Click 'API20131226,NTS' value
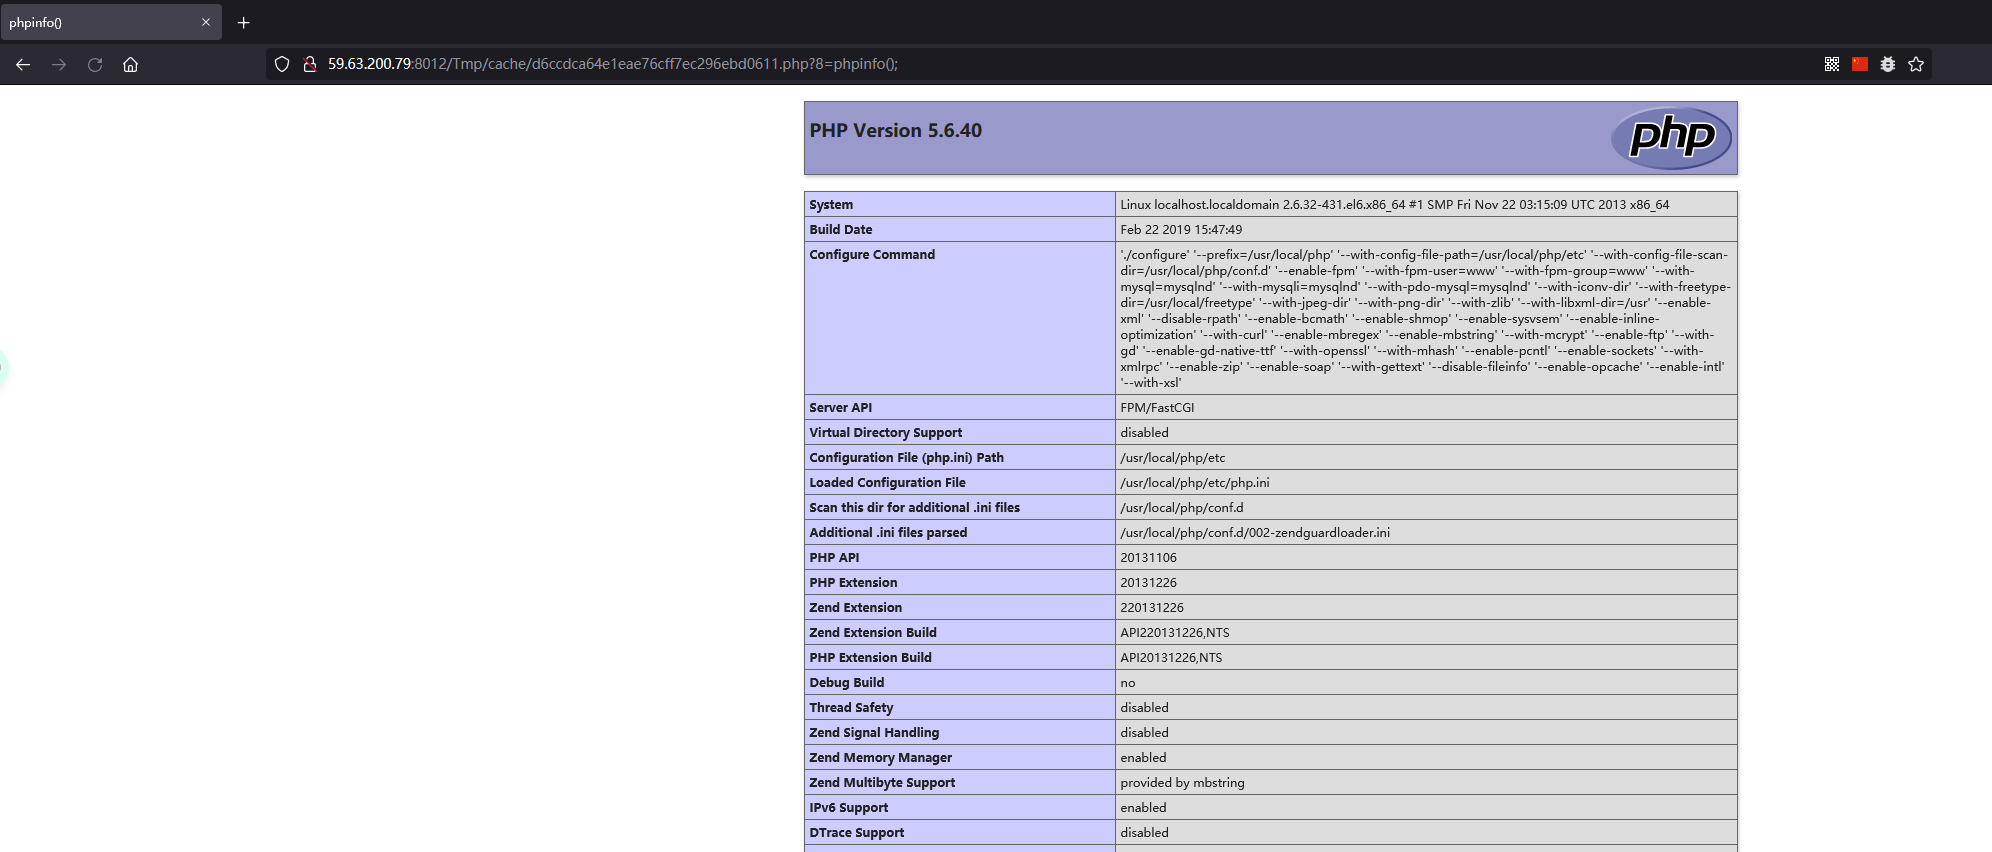The image size is (1992, 852). pyautogui.click(x=1171, y=658)
